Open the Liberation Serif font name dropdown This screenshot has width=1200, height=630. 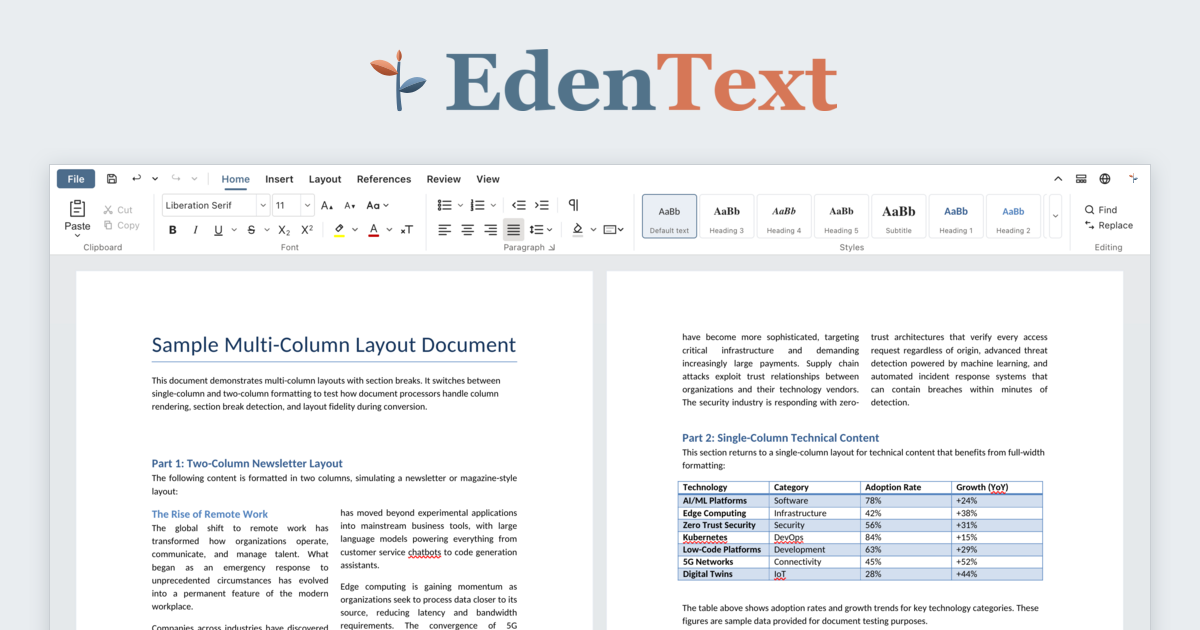tap(263, 205)
